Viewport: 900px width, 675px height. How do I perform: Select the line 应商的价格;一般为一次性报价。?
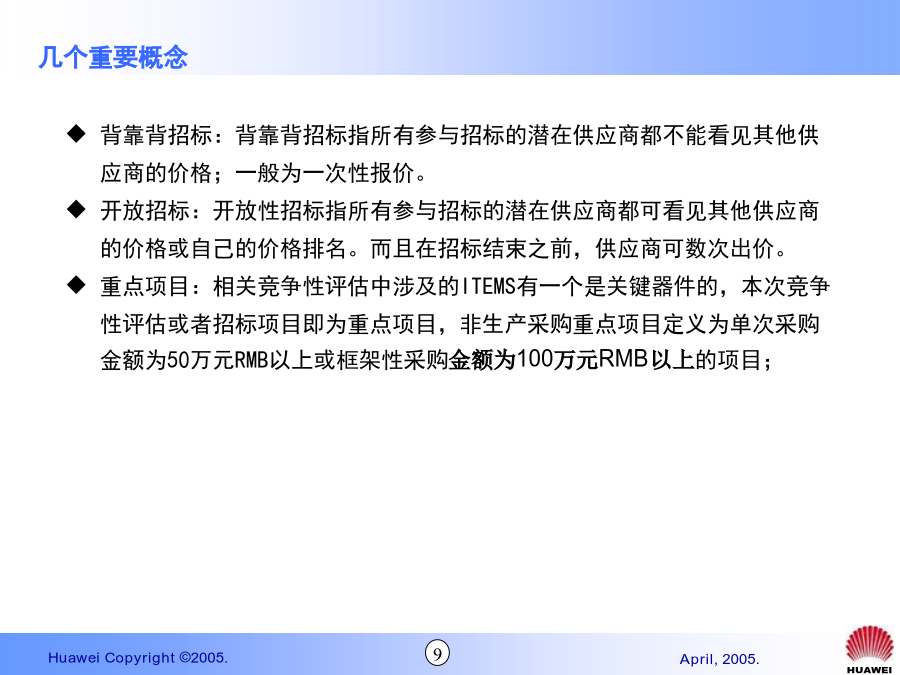point(263,173)
